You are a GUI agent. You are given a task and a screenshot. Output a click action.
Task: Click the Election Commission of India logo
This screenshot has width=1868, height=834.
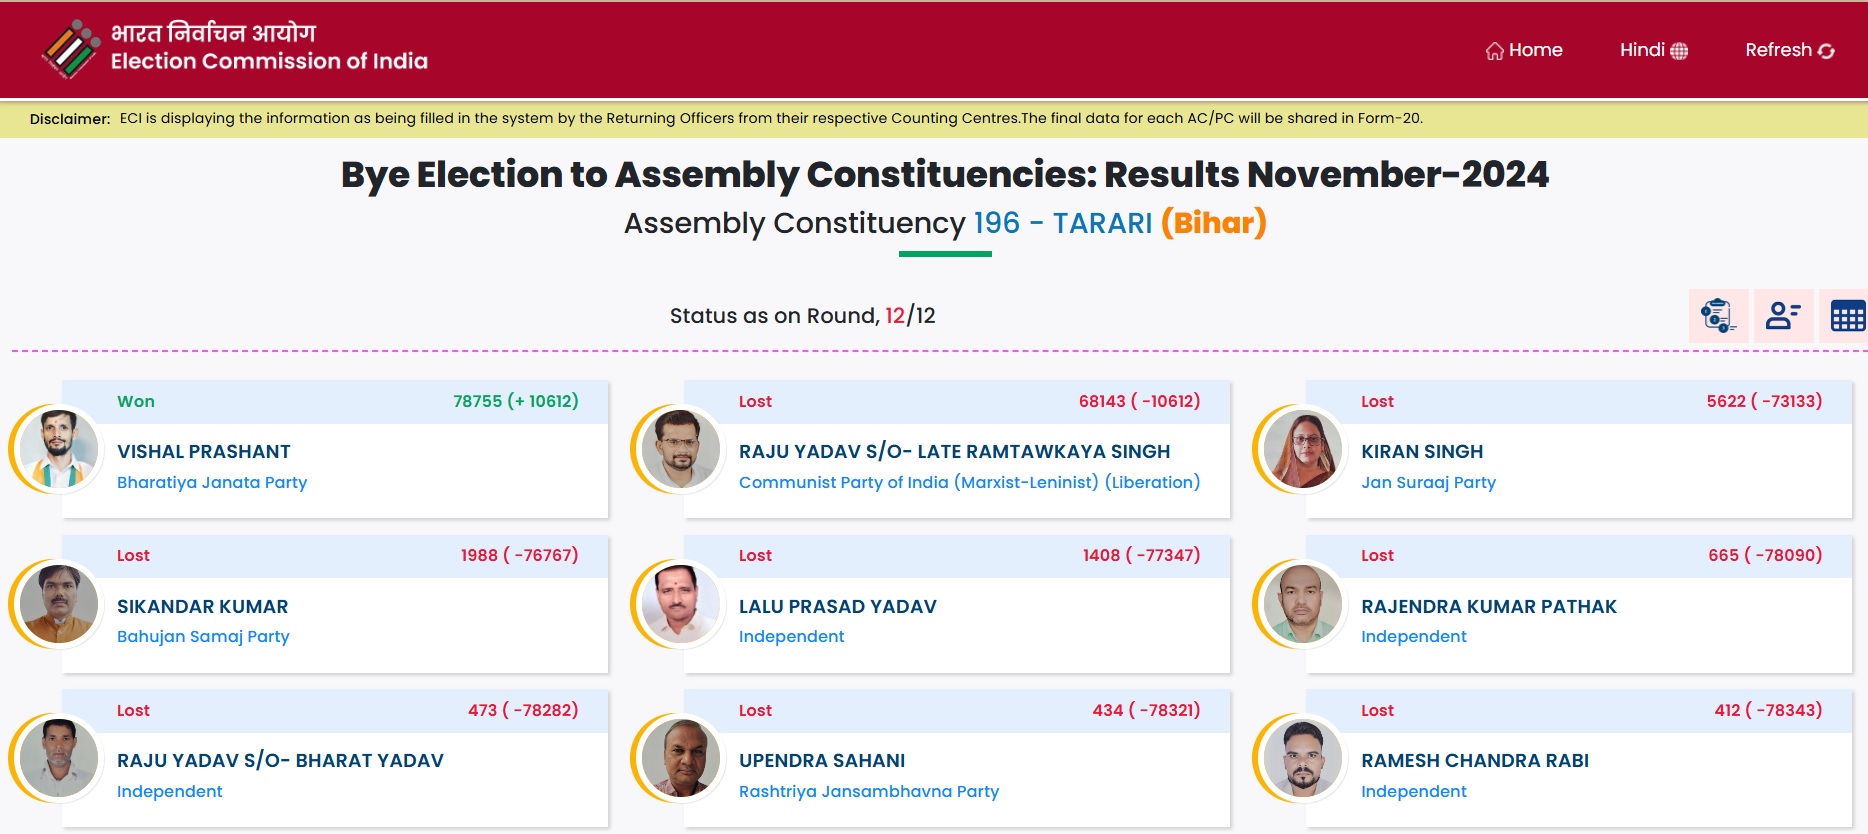[70, 48]
